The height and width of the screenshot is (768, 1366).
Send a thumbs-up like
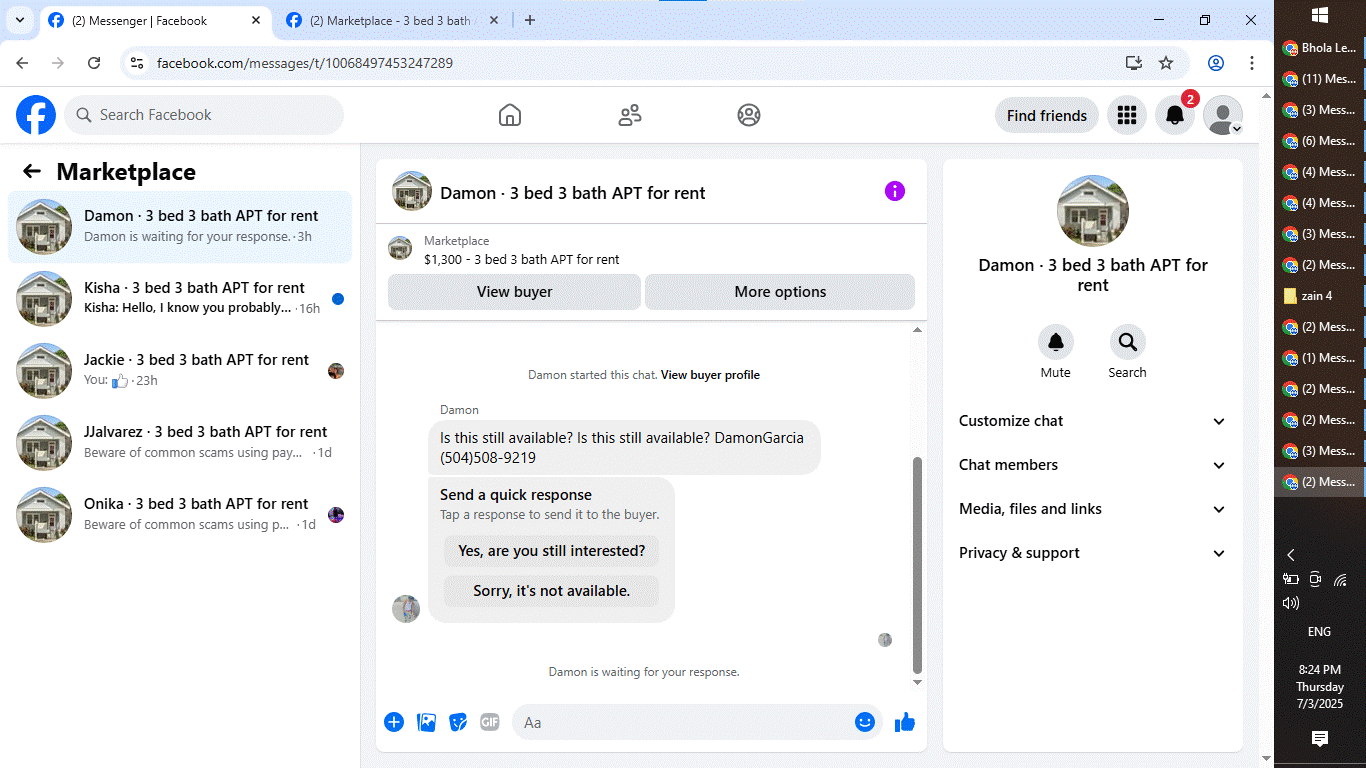905,722
